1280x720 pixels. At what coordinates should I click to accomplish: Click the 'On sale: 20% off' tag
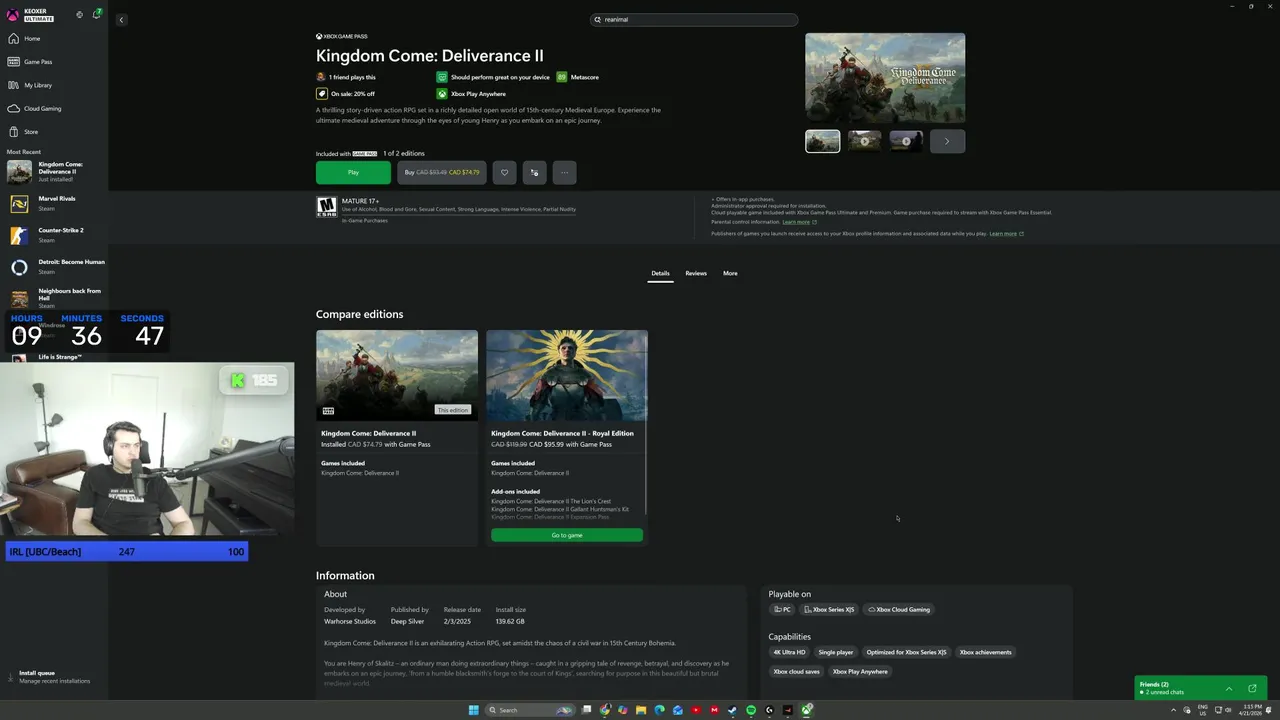pos(346,94)
